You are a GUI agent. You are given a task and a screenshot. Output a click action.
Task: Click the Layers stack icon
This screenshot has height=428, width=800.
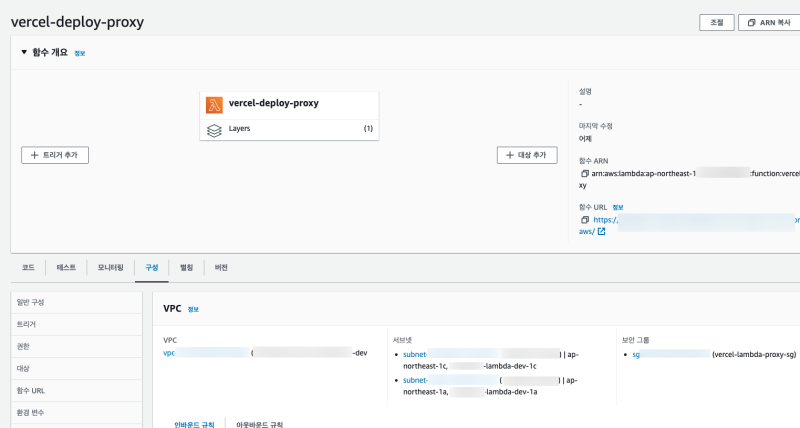click(214, 131)
